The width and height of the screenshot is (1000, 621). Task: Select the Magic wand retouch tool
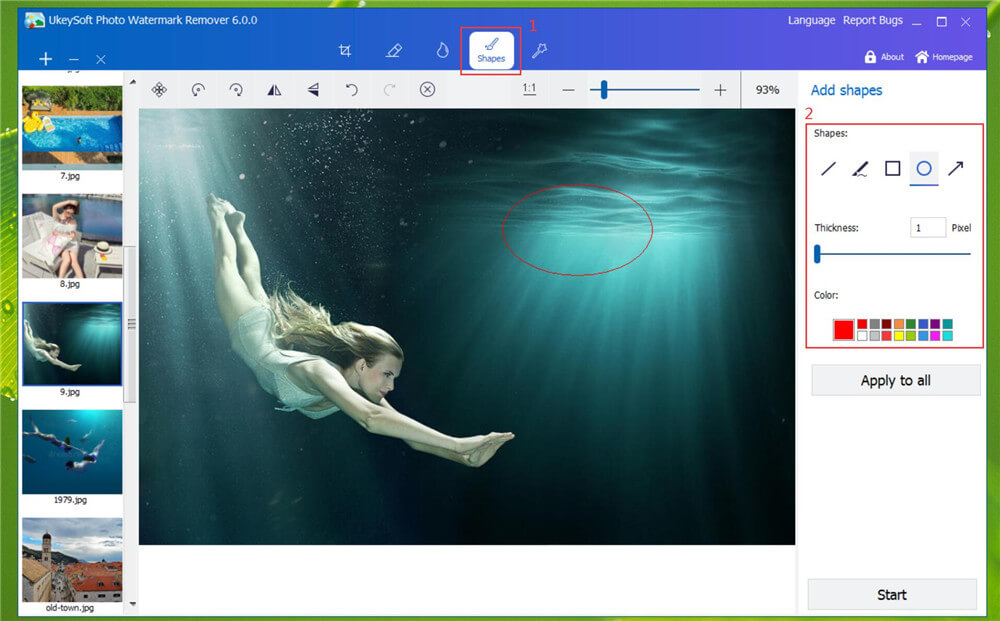538,49
